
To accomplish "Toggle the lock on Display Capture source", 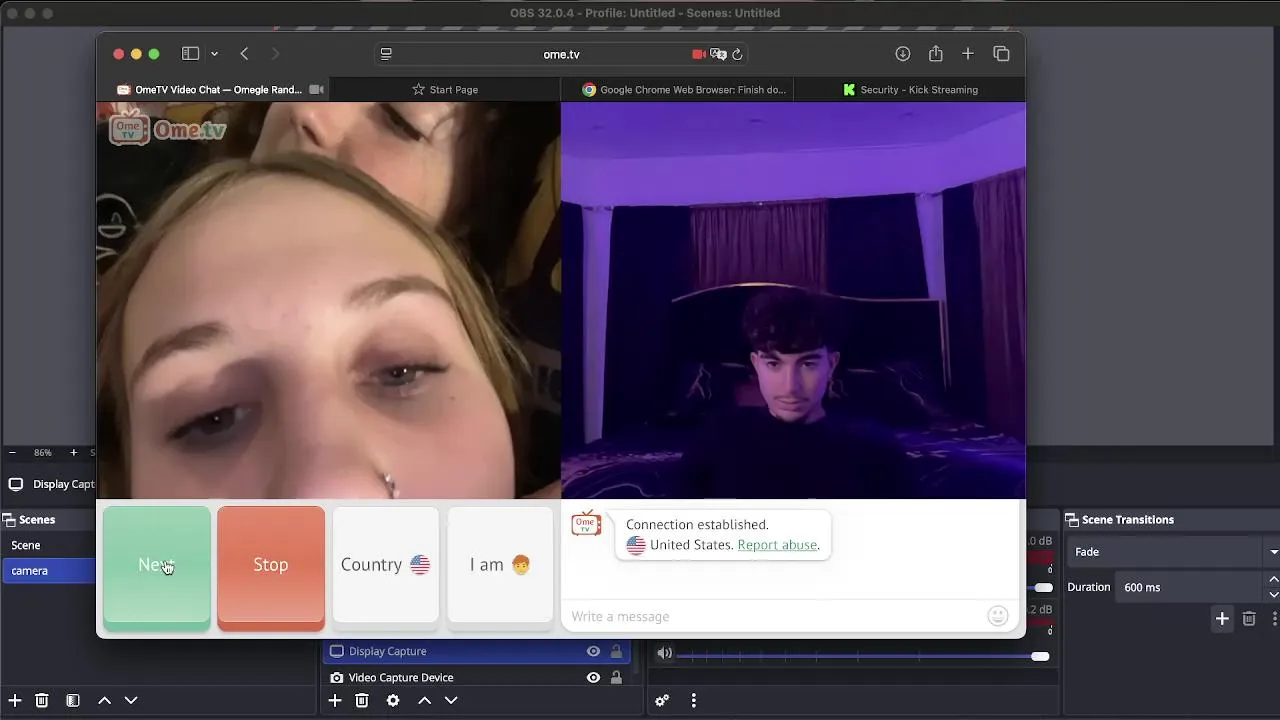I will point(616,651).
